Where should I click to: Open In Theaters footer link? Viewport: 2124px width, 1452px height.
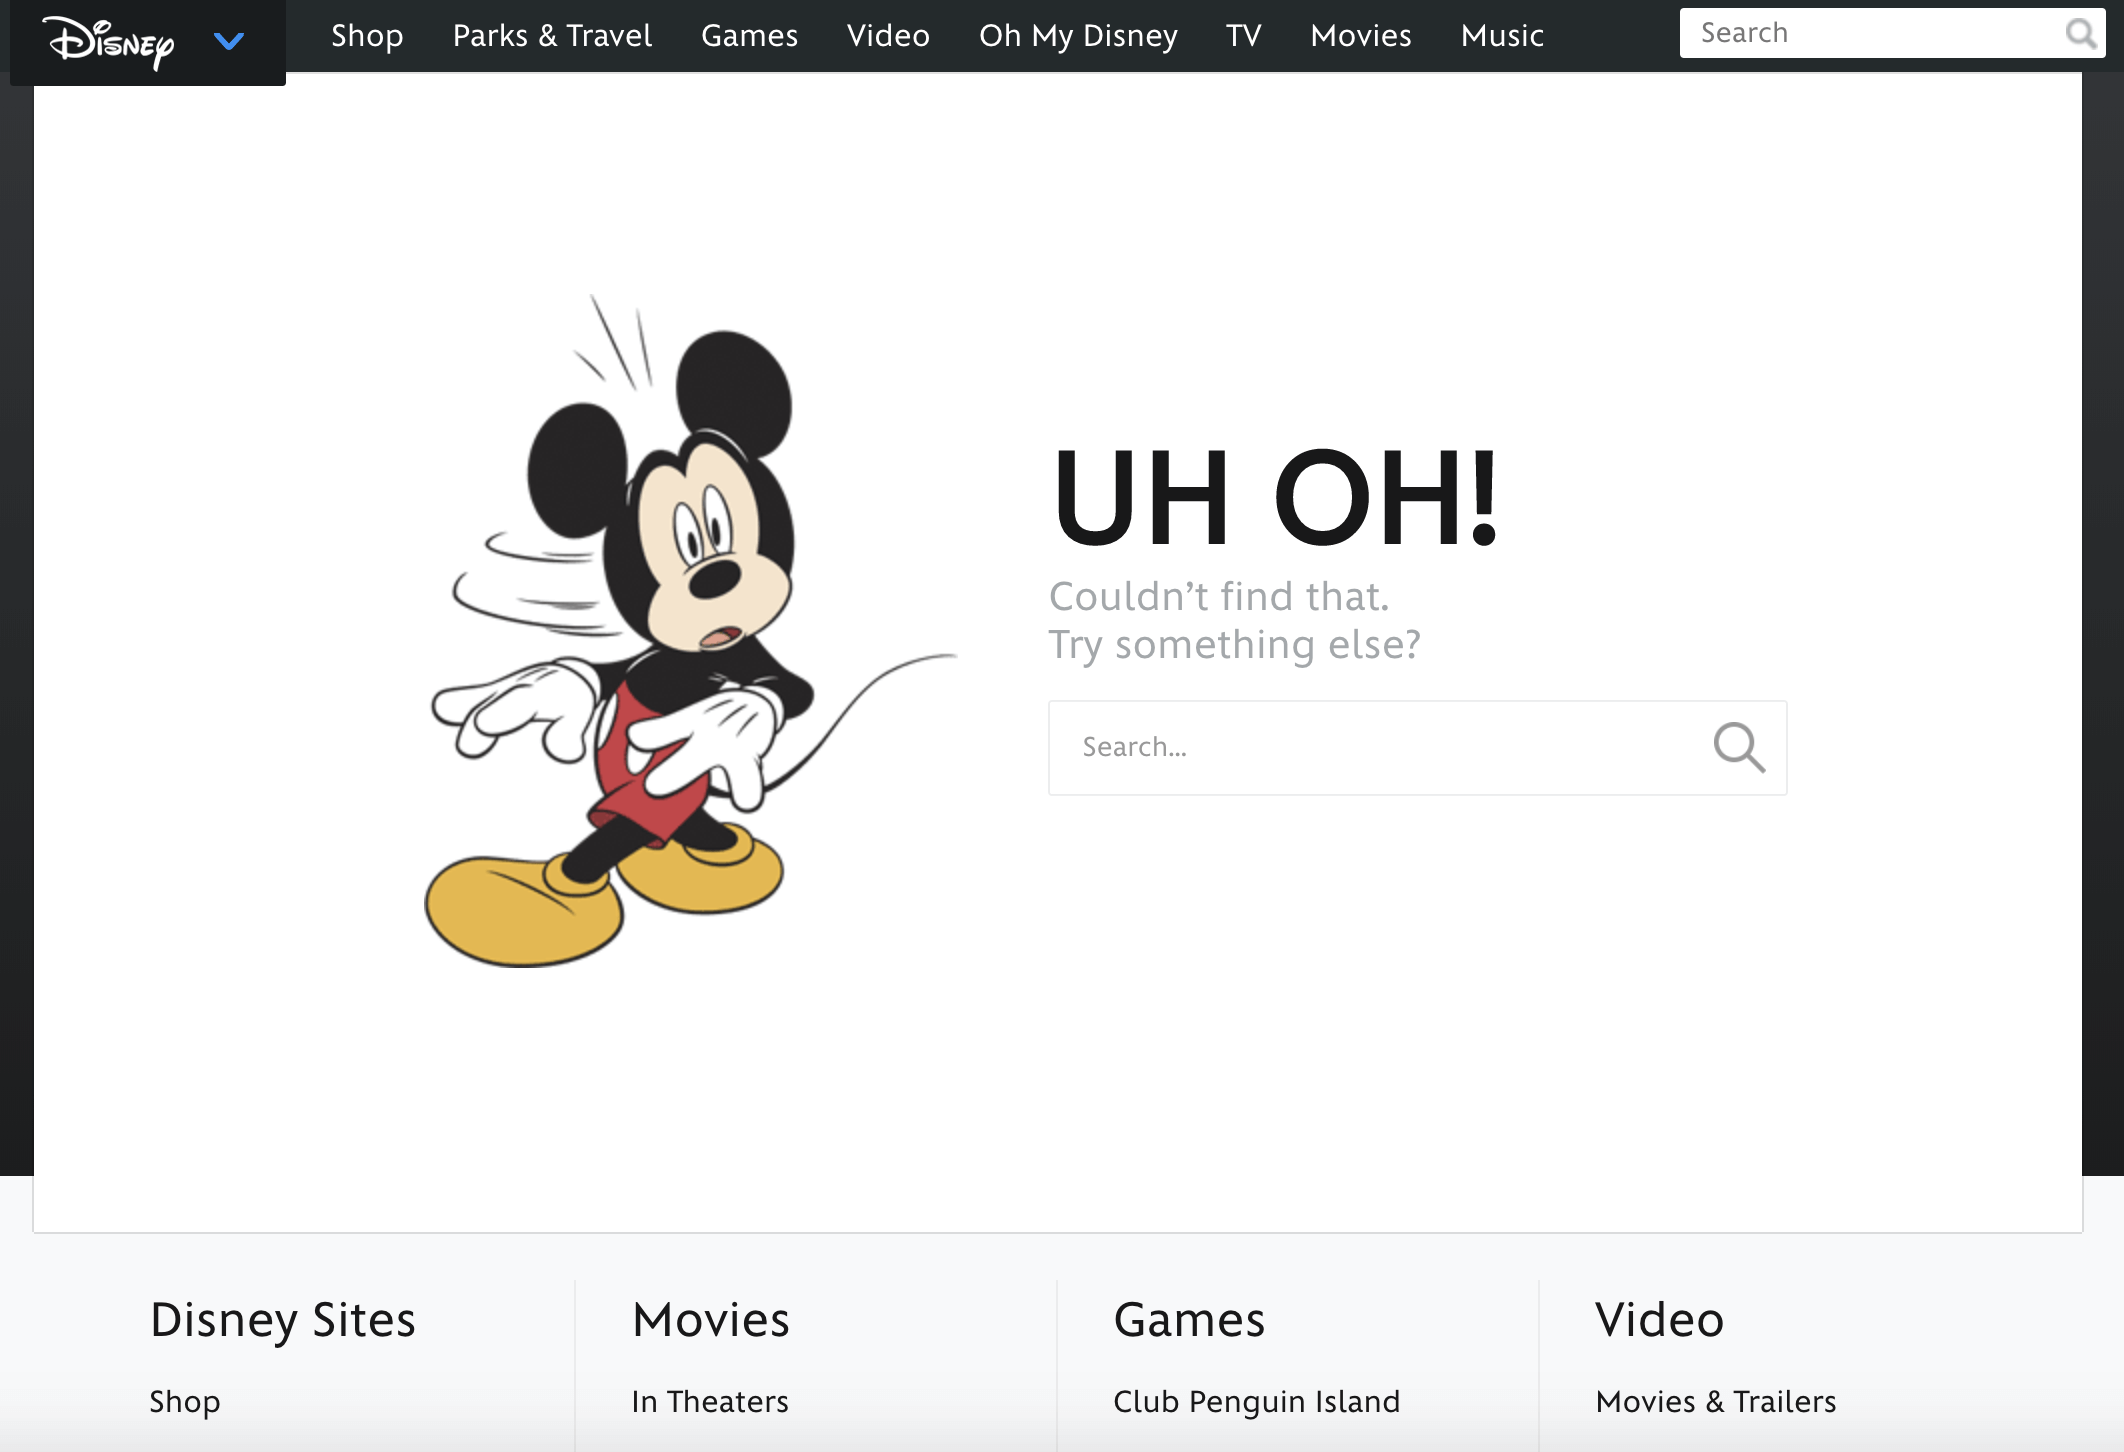click(x=710, y=1402)
